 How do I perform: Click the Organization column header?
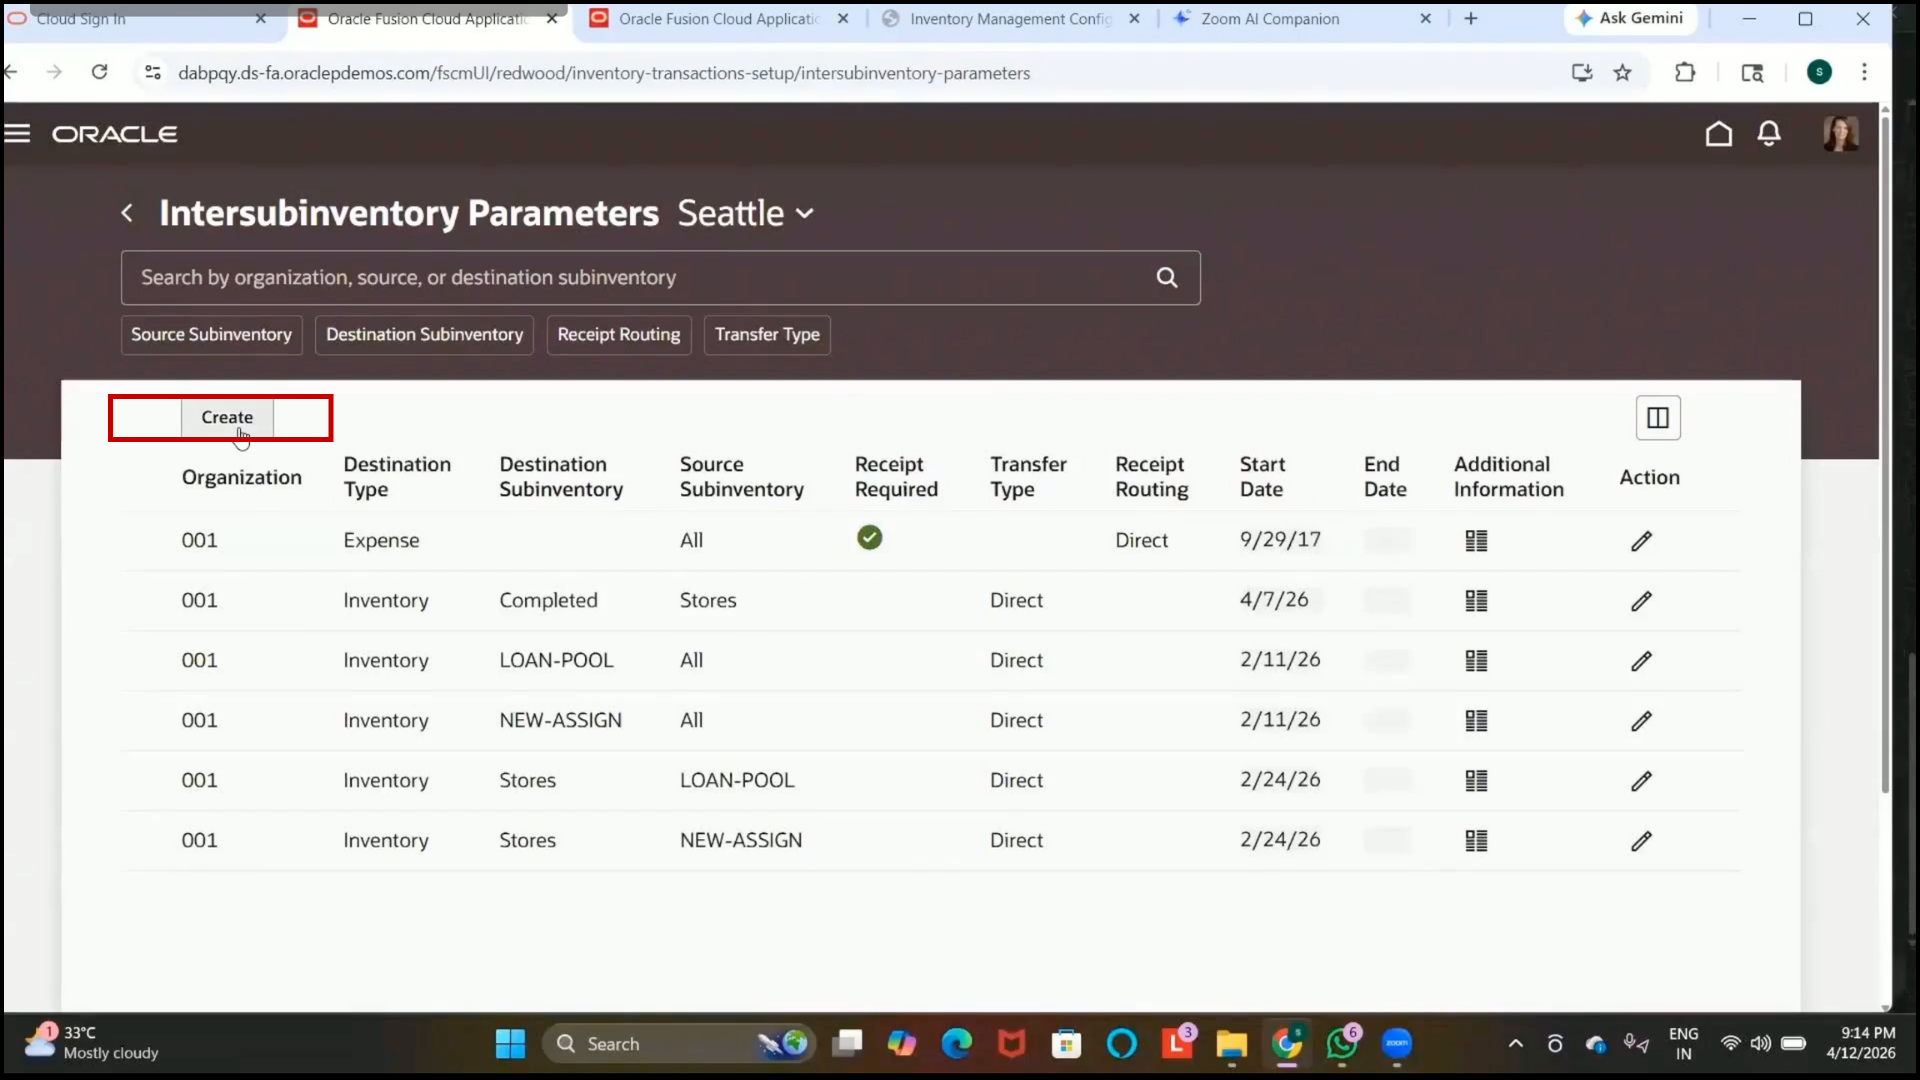[x=241, y=477]
